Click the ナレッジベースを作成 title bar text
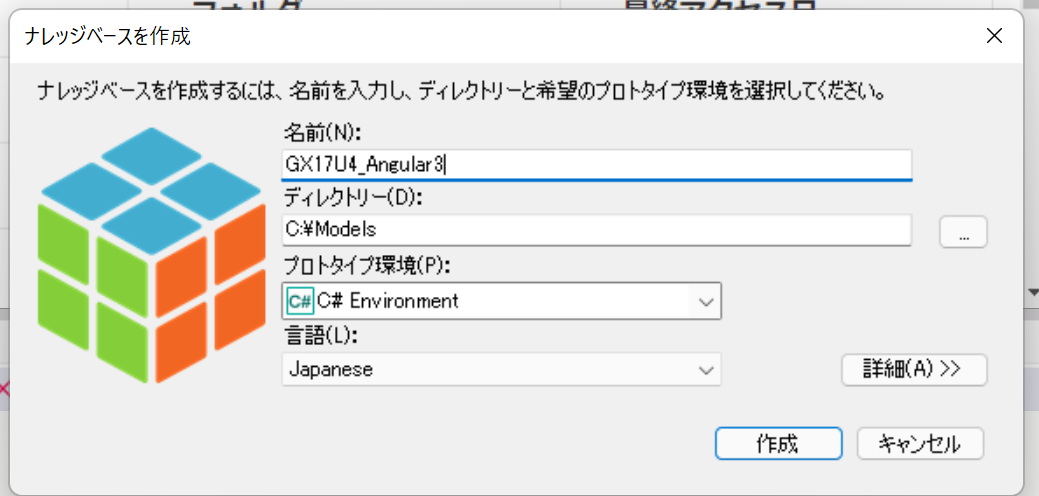This screenshot has height=496, width=1039. pyautogui.click(x=107, y=36)
